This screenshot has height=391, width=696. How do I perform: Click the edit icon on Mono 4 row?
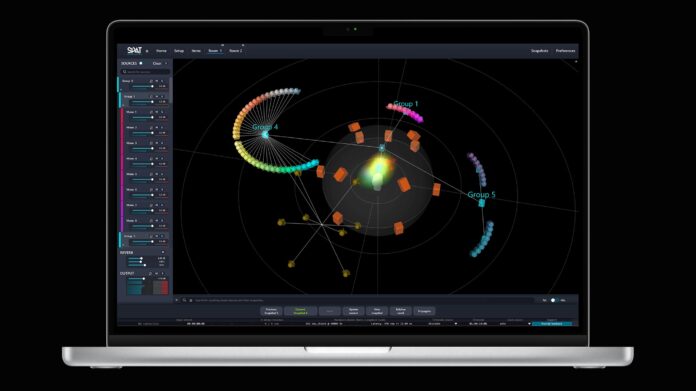pos(151,158)
